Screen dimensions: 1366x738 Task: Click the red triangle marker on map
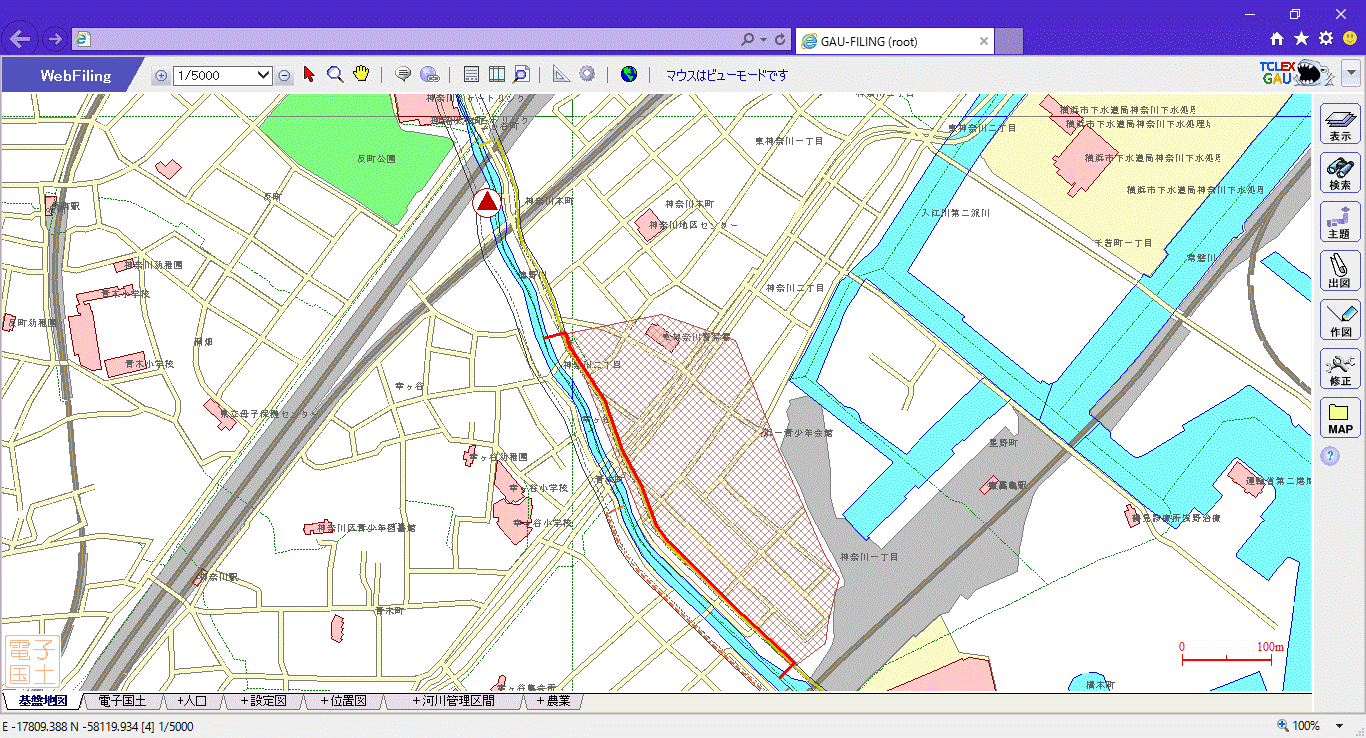click(487, 203)
